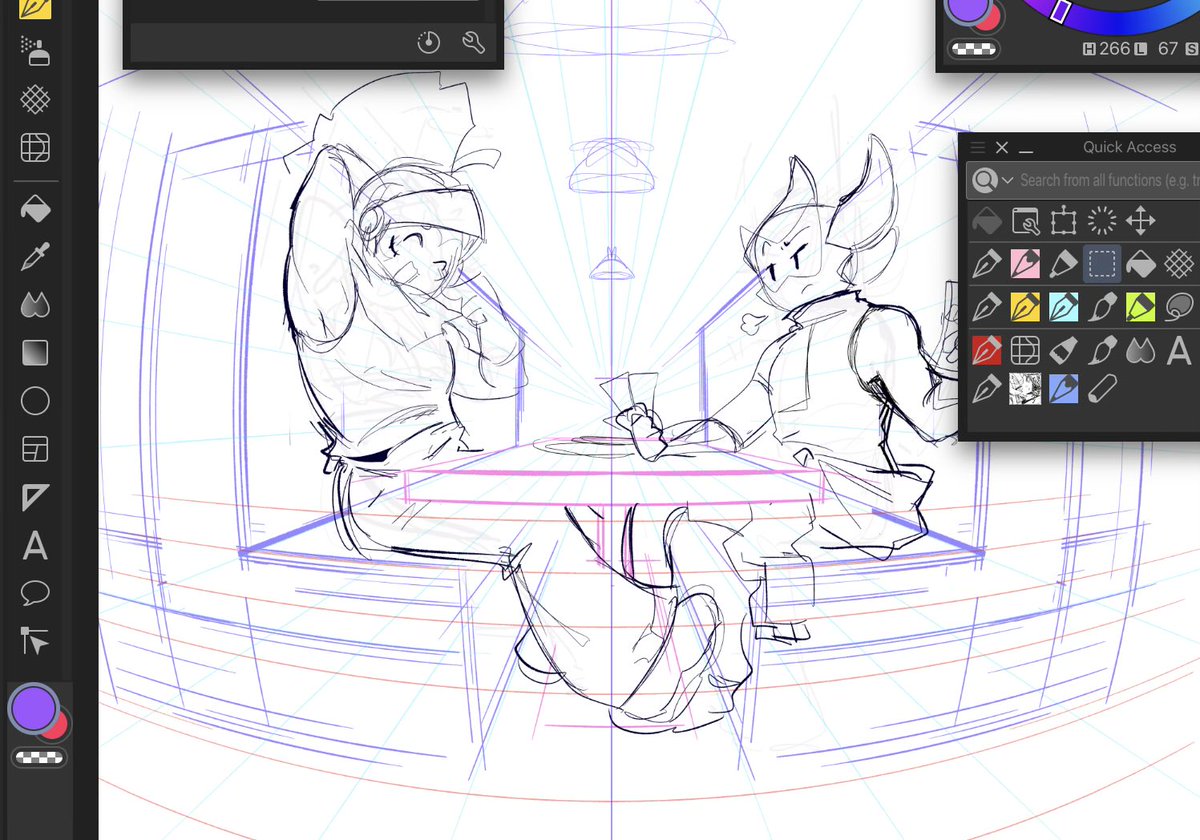Select the Text tool in left toolbar

(x=35, y=545)
